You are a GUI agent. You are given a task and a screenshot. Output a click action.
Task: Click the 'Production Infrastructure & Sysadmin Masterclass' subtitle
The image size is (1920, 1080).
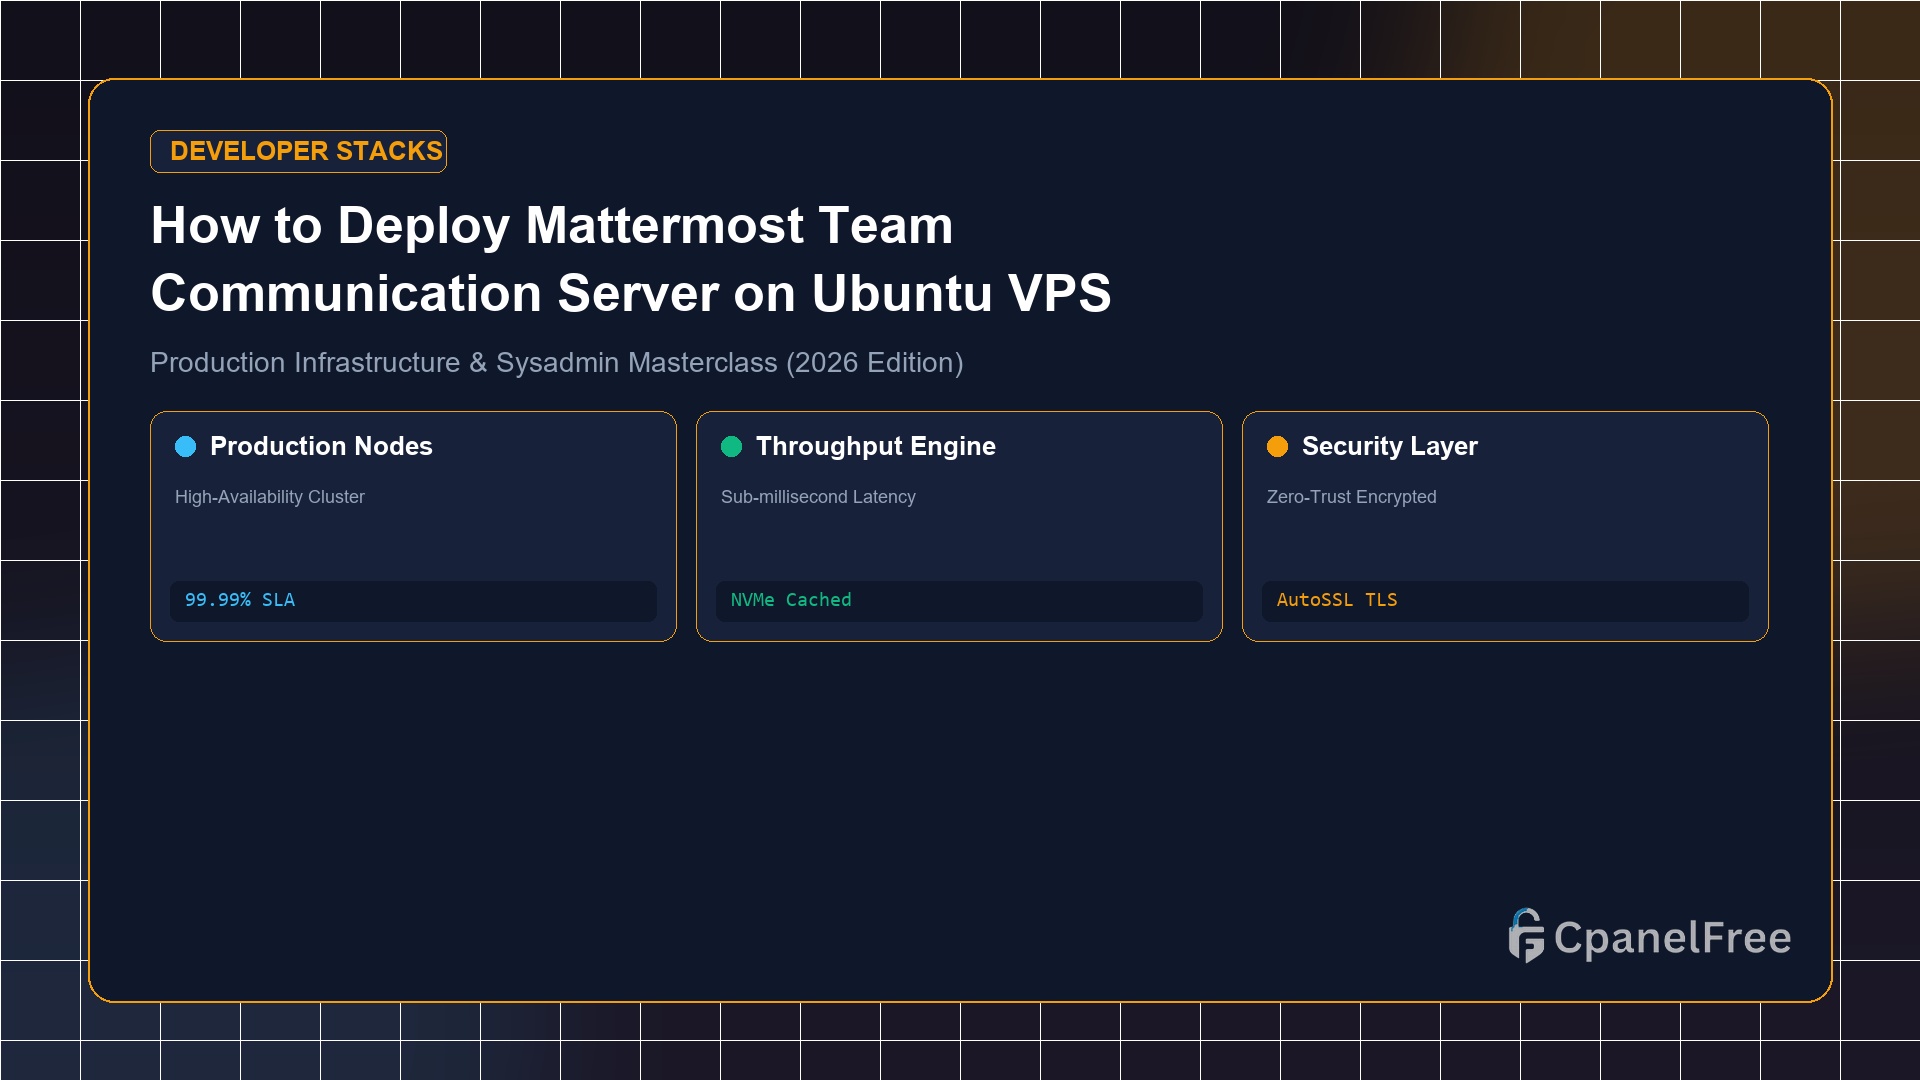pyautogui.click(x=557, y=362)
